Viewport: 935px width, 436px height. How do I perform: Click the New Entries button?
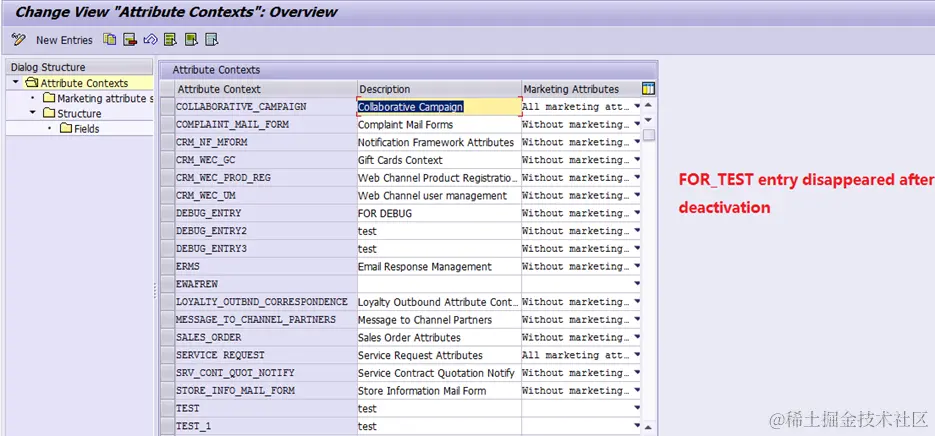click(x=64, y=40)
